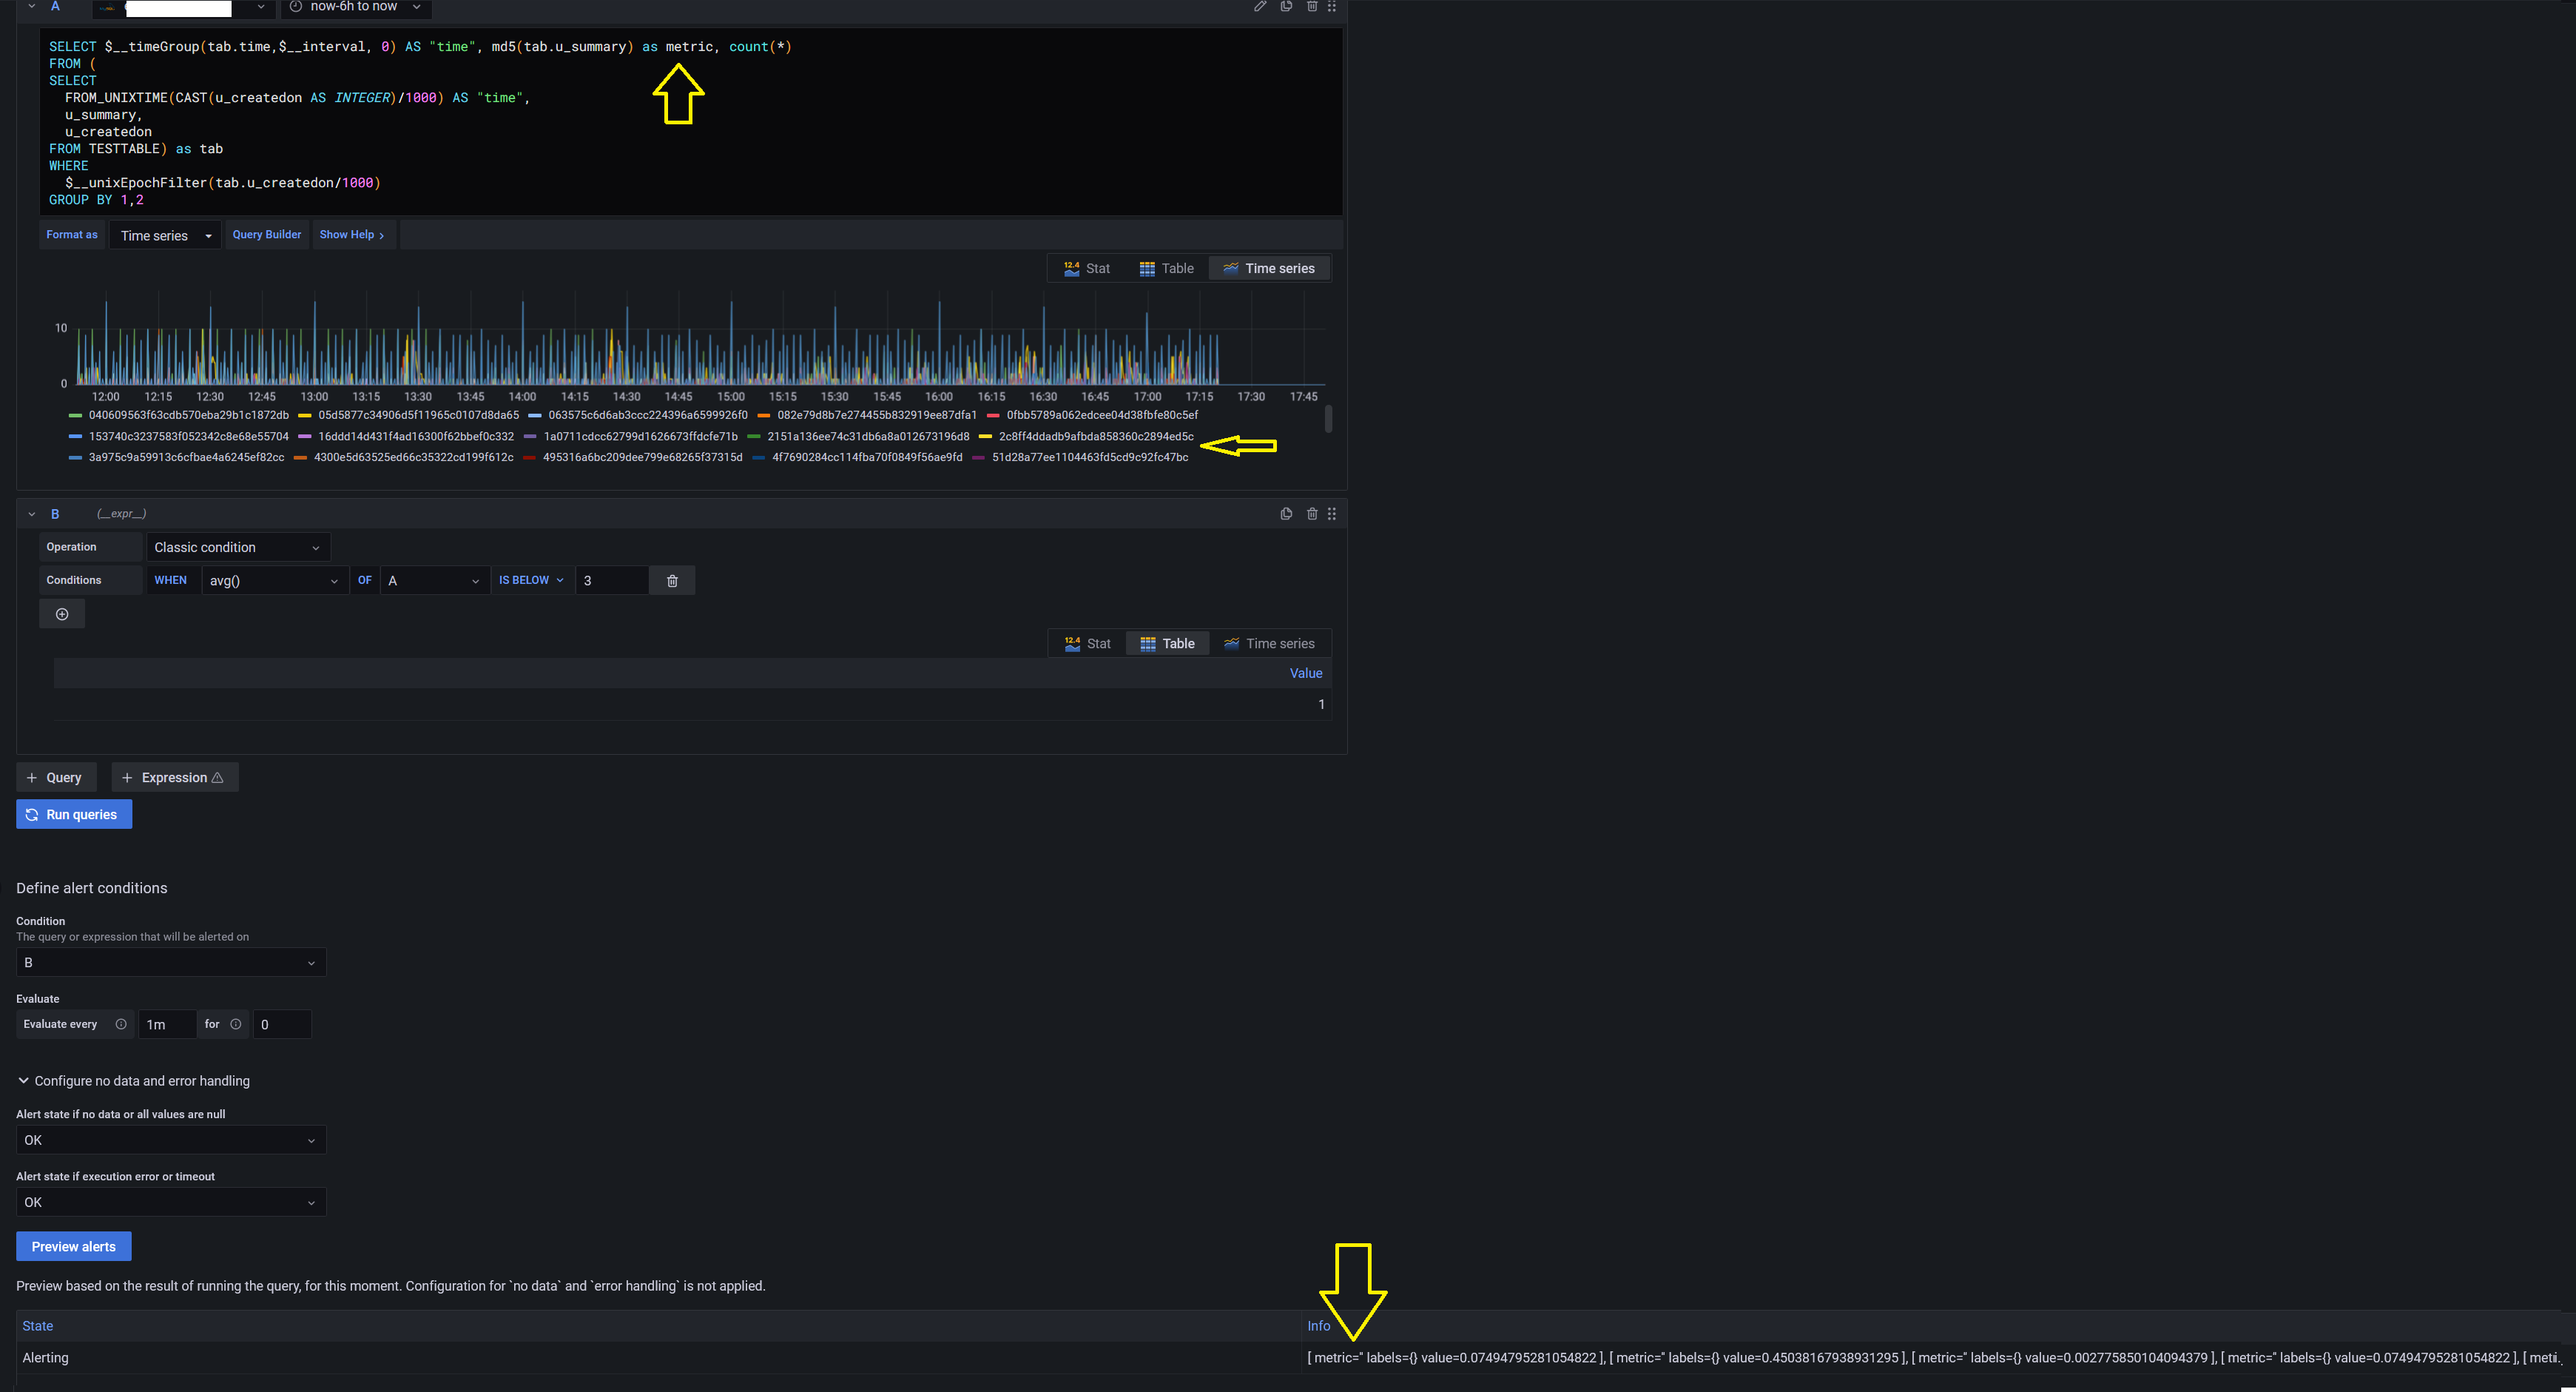The height and width of the screenshot is (1392, 2576).
Task: Delete query A via its trash icon
Action: click(1311, 7)
